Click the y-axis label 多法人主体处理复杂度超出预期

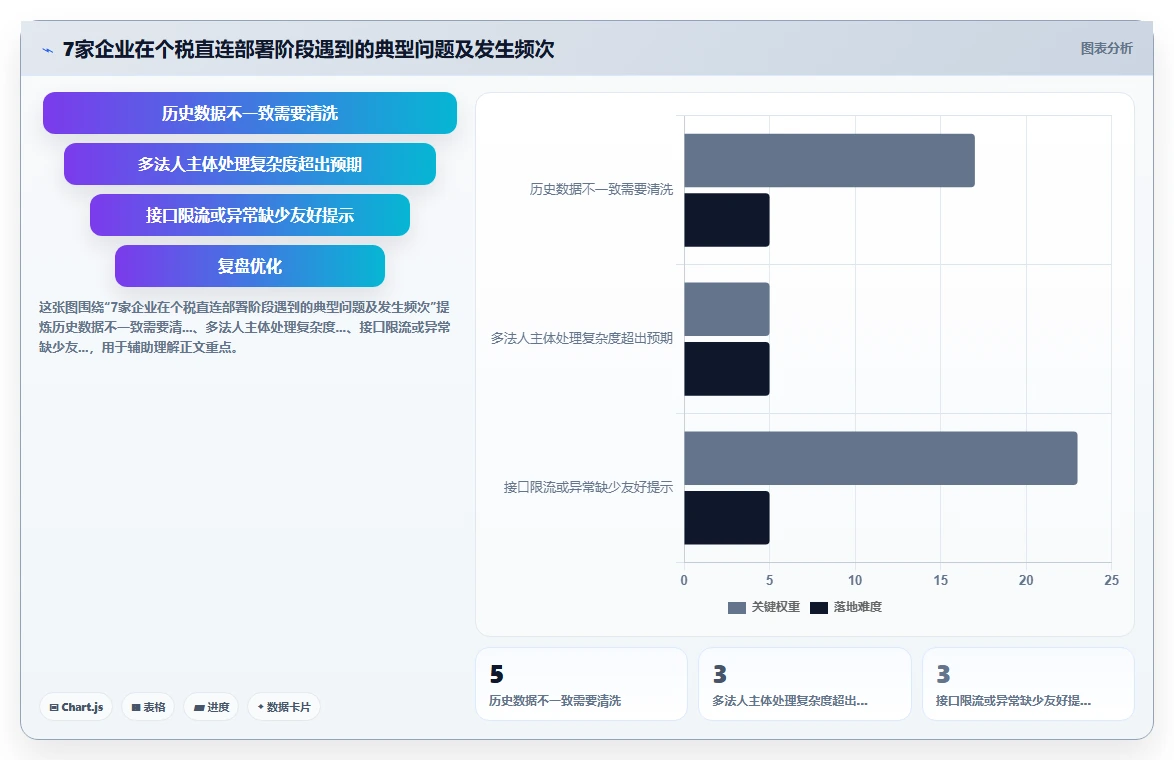pos(582,338)
